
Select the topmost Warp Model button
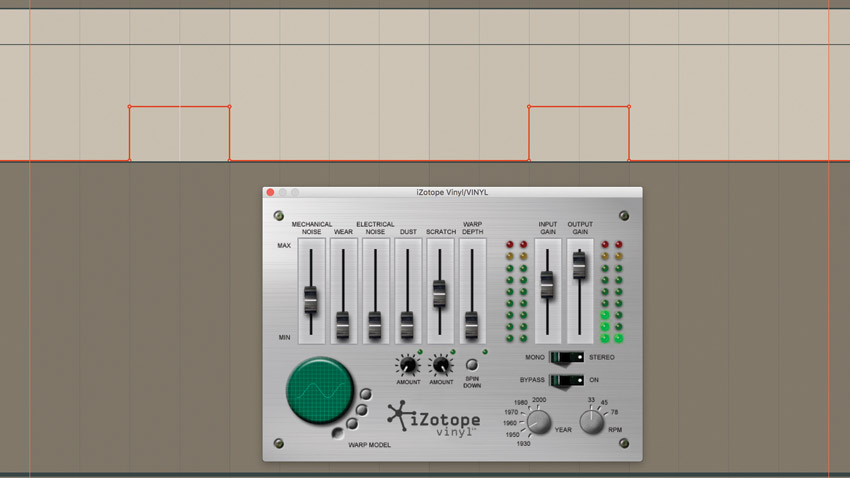366,394
